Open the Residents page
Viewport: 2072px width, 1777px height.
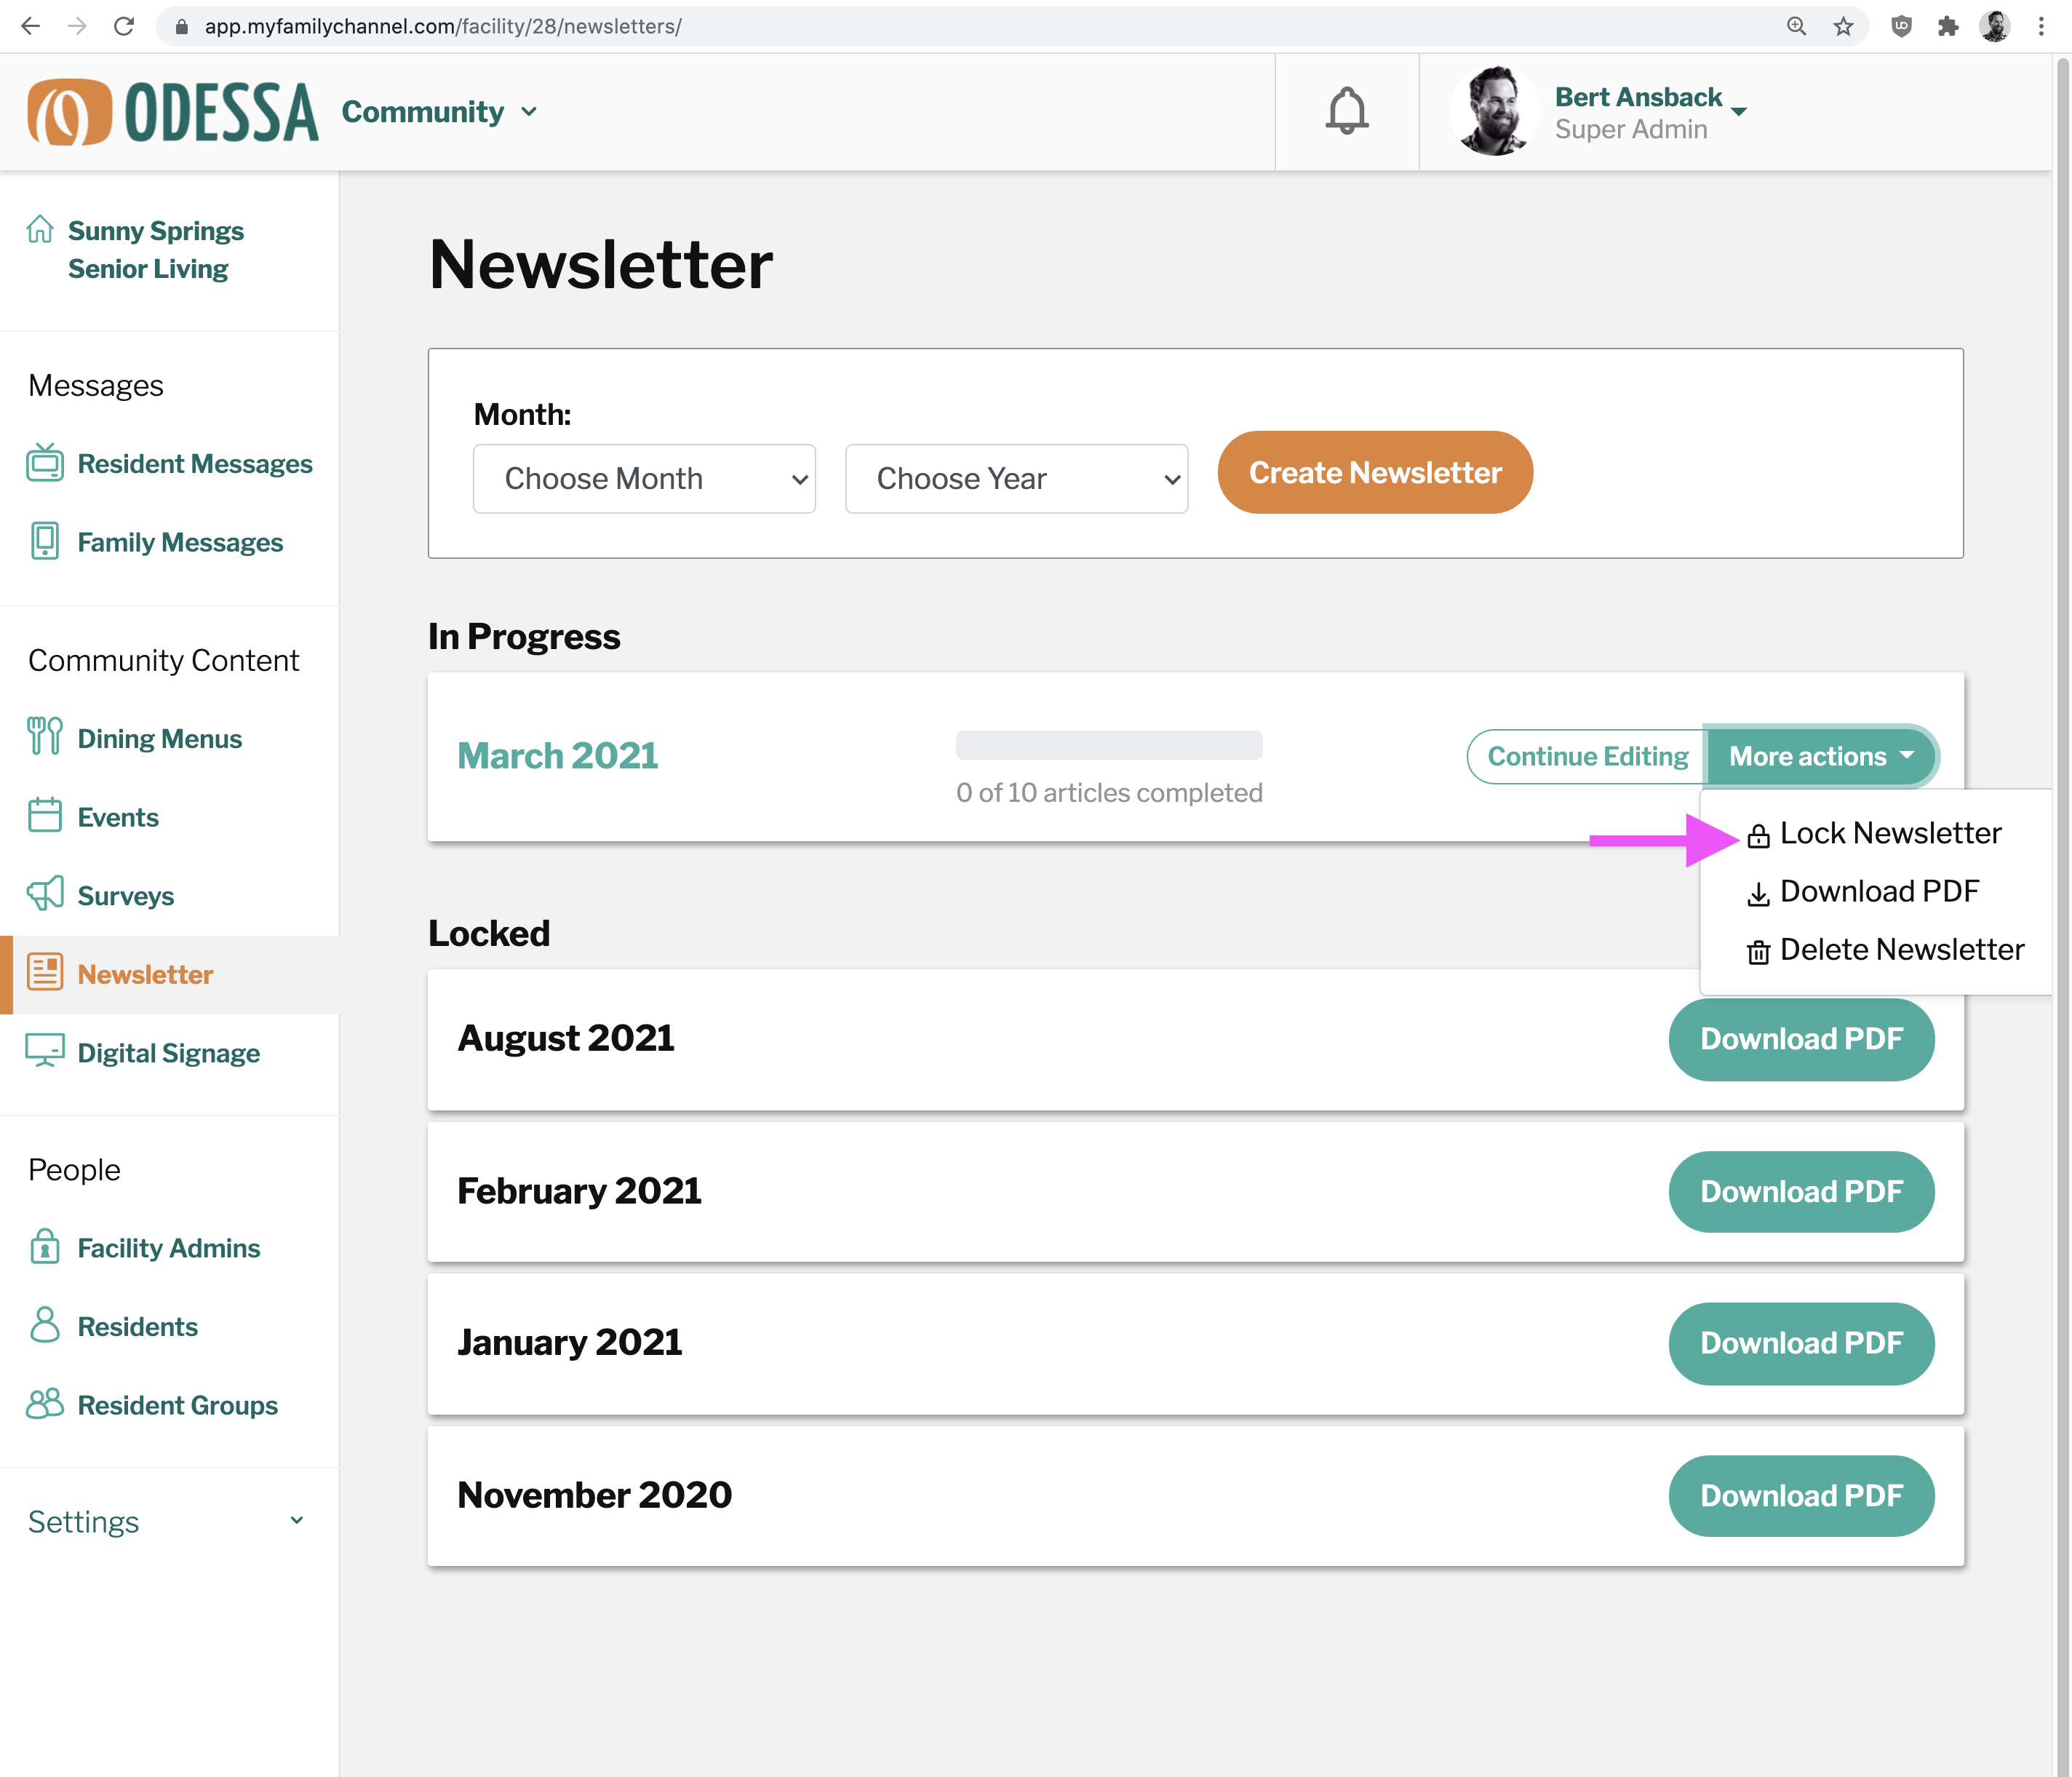click(x=138, y=1326)
